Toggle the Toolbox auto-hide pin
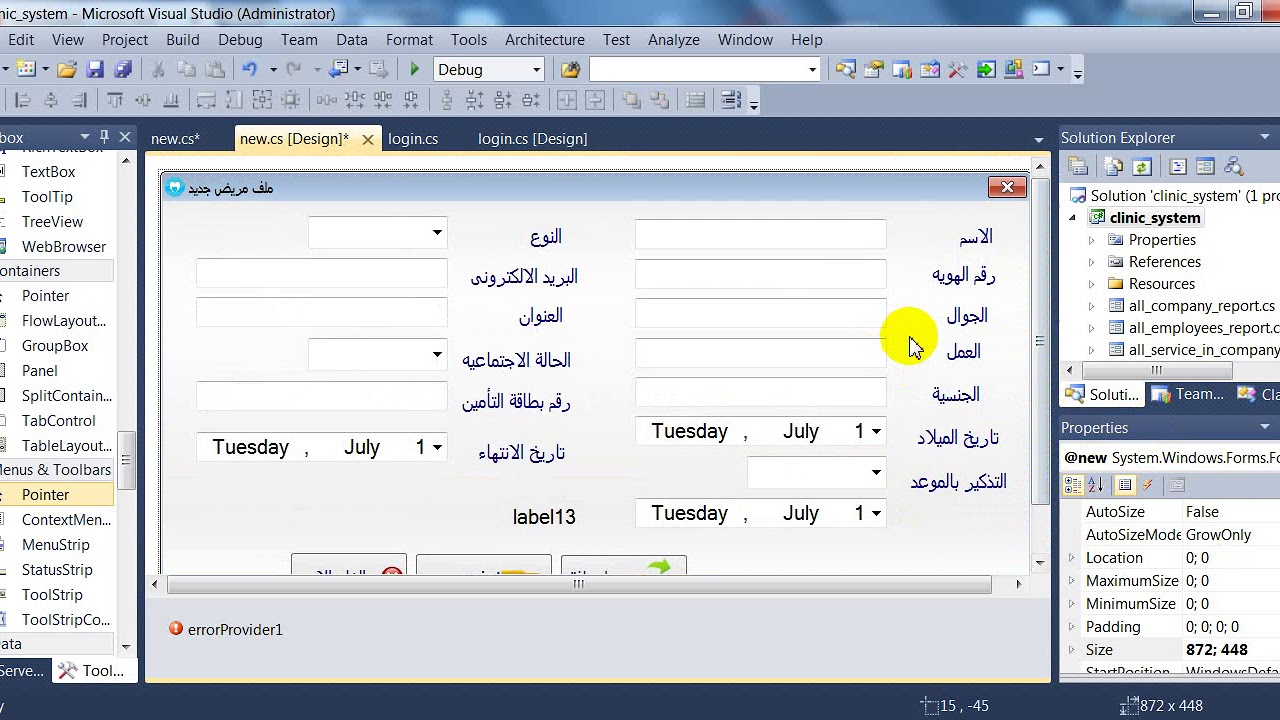 pos(104,137)
